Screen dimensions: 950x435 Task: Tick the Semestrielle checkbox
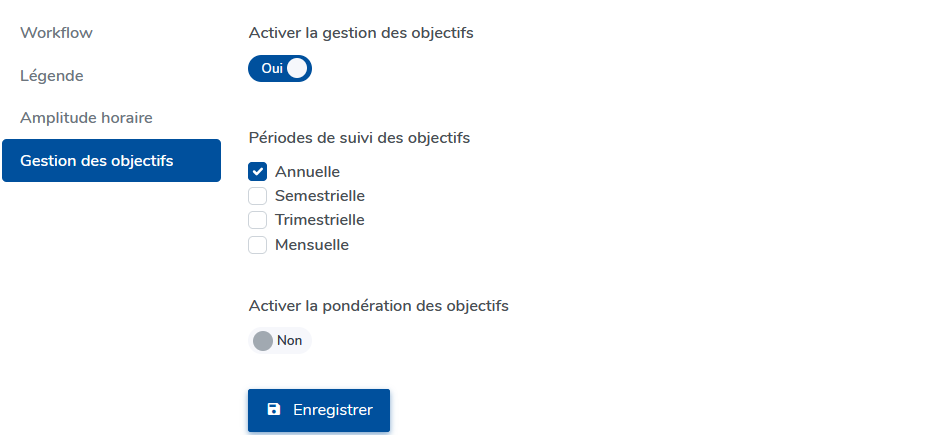pyautogui.click(x=258, y=196)
